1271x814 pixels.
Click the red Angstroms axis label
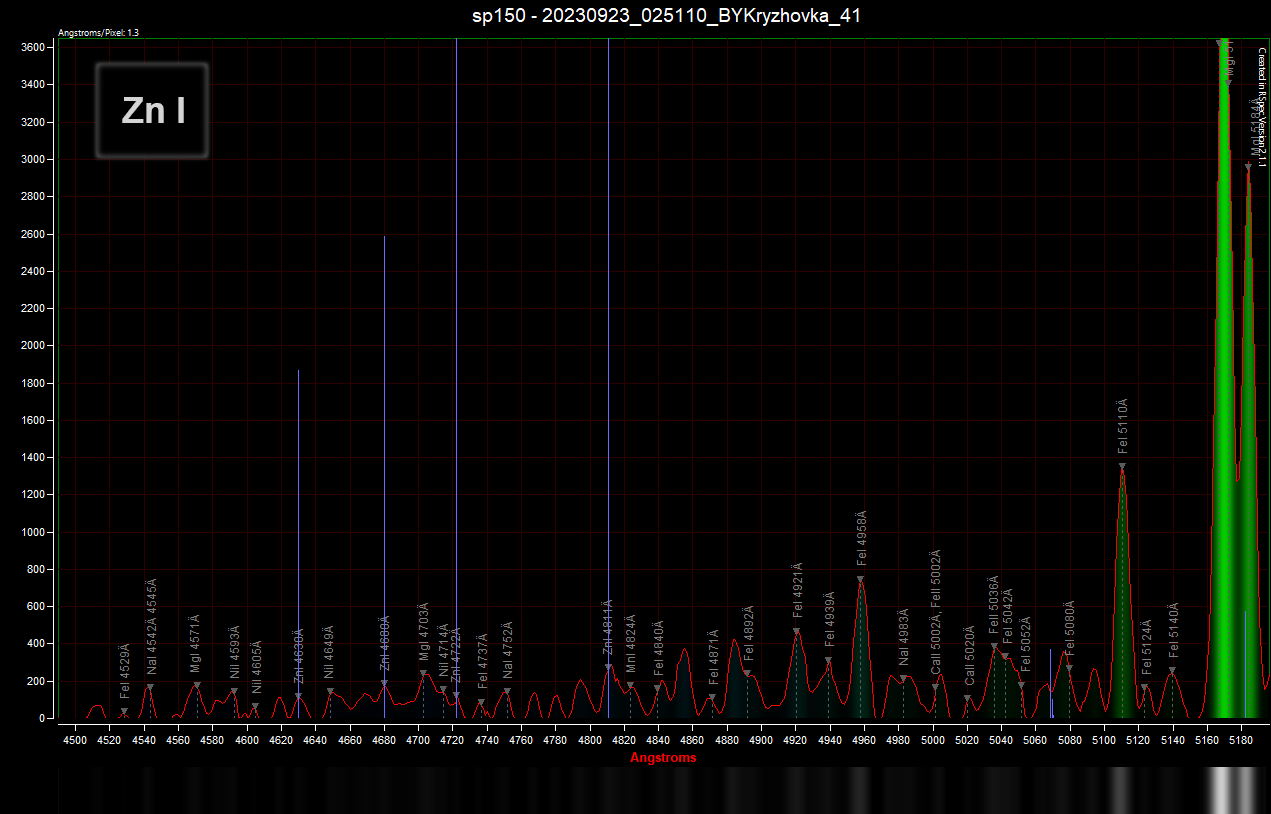click(x=663, y=758)
